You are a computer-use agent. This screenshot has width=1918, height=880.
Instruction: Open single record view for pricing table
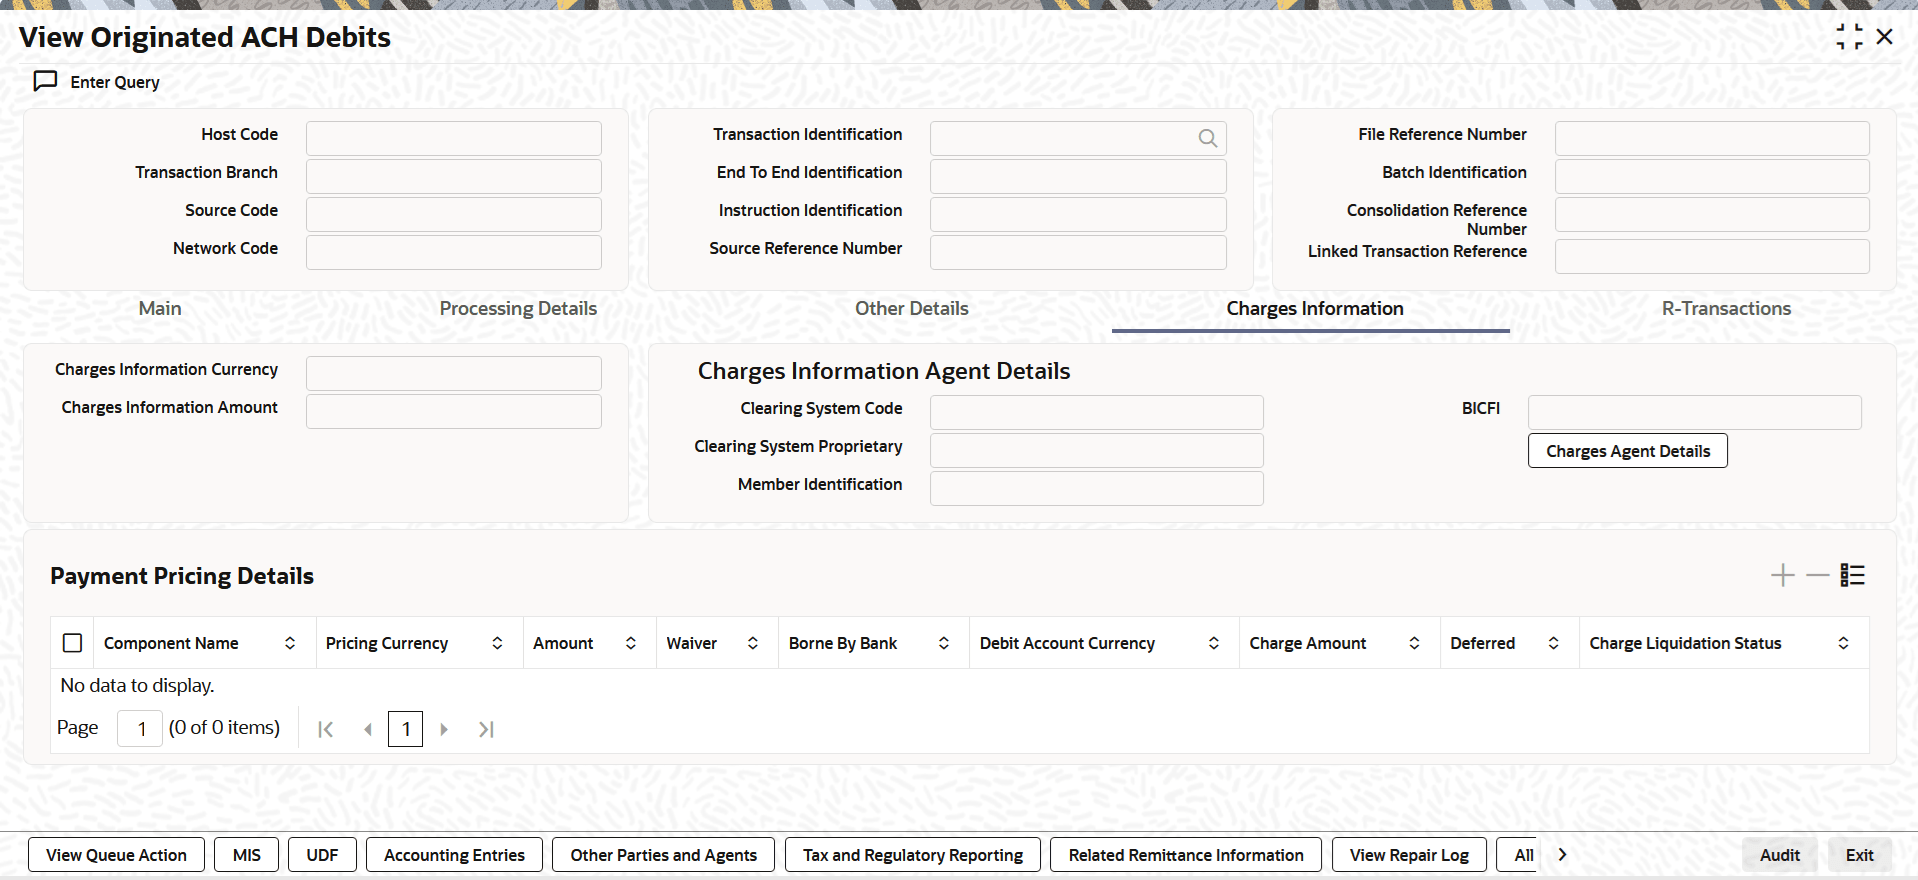tap(1853, 575)
